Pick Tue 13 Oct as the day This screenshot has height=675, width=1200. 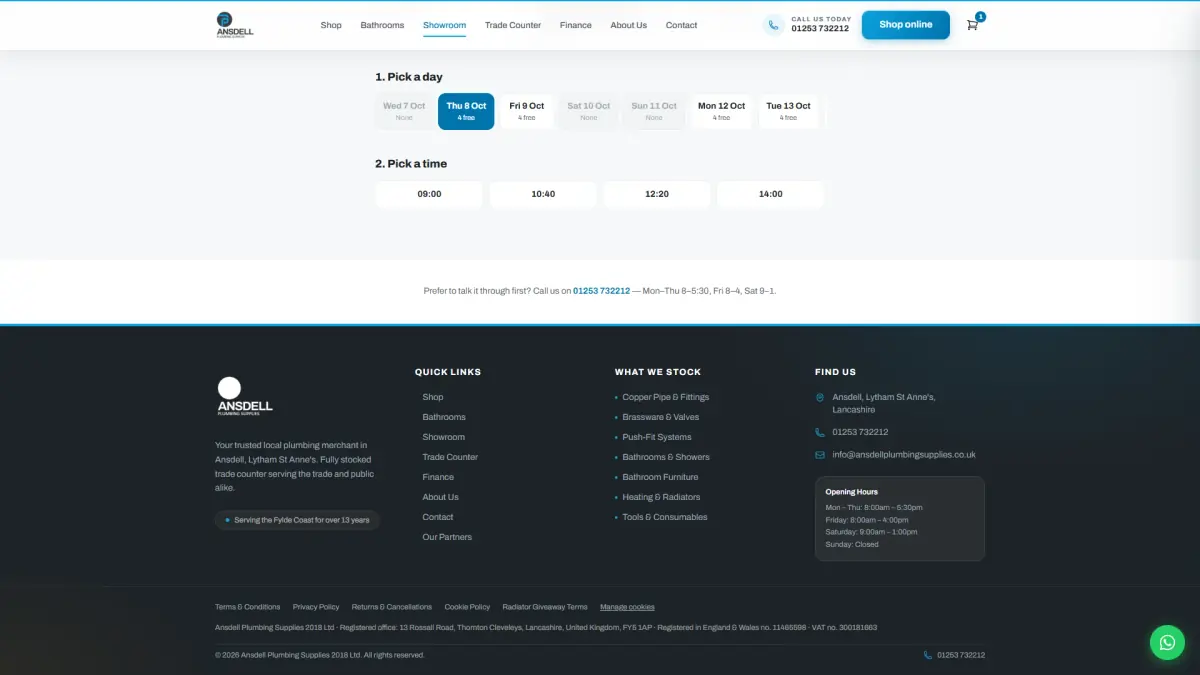[x=789, y=111]
